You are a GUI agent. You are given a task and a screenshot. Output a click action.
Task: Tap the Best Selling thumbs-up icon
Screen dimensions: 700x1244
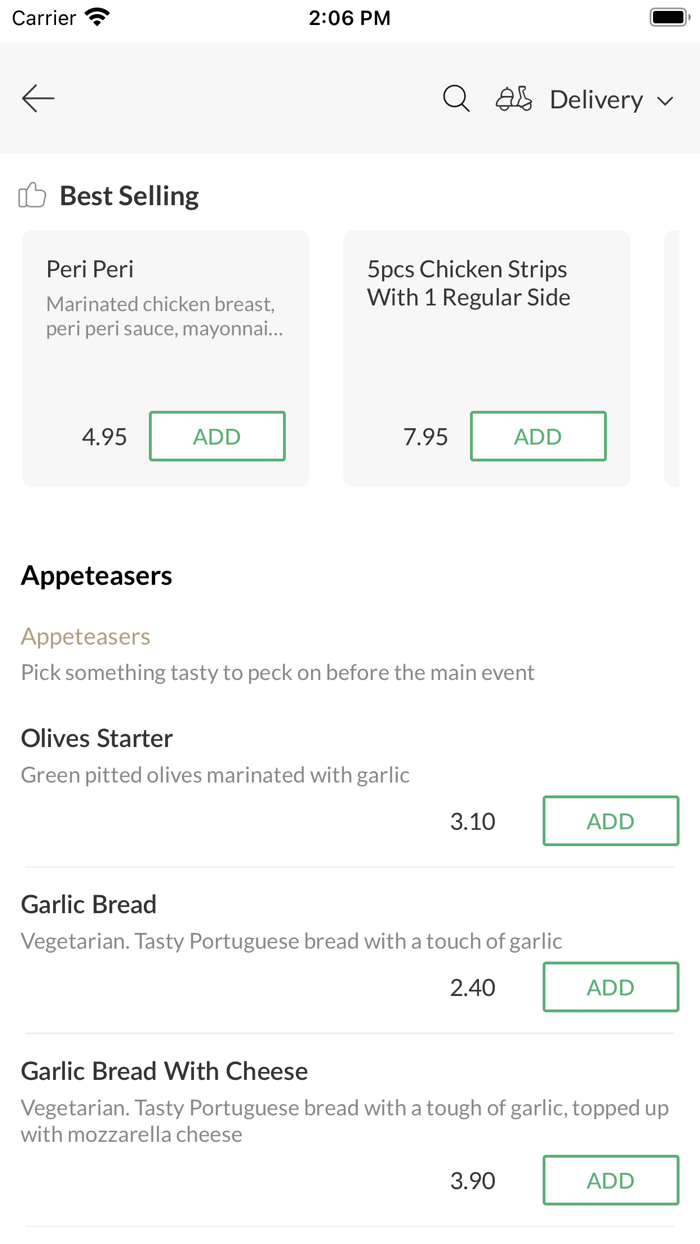click(x=33, y=195)
